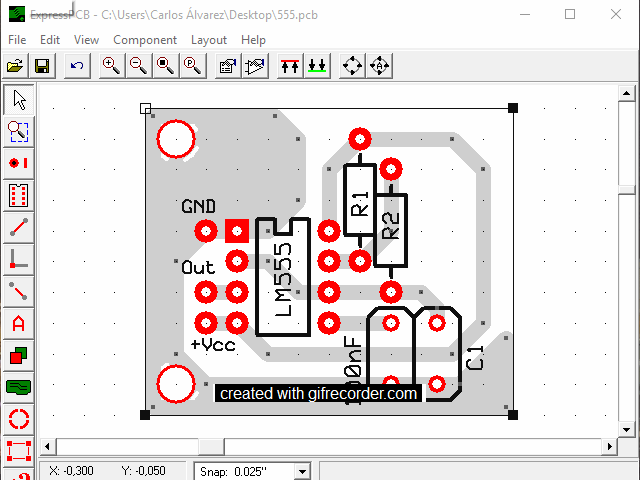
Task: Click the pad at the top of R1
Action: (360, 139)
